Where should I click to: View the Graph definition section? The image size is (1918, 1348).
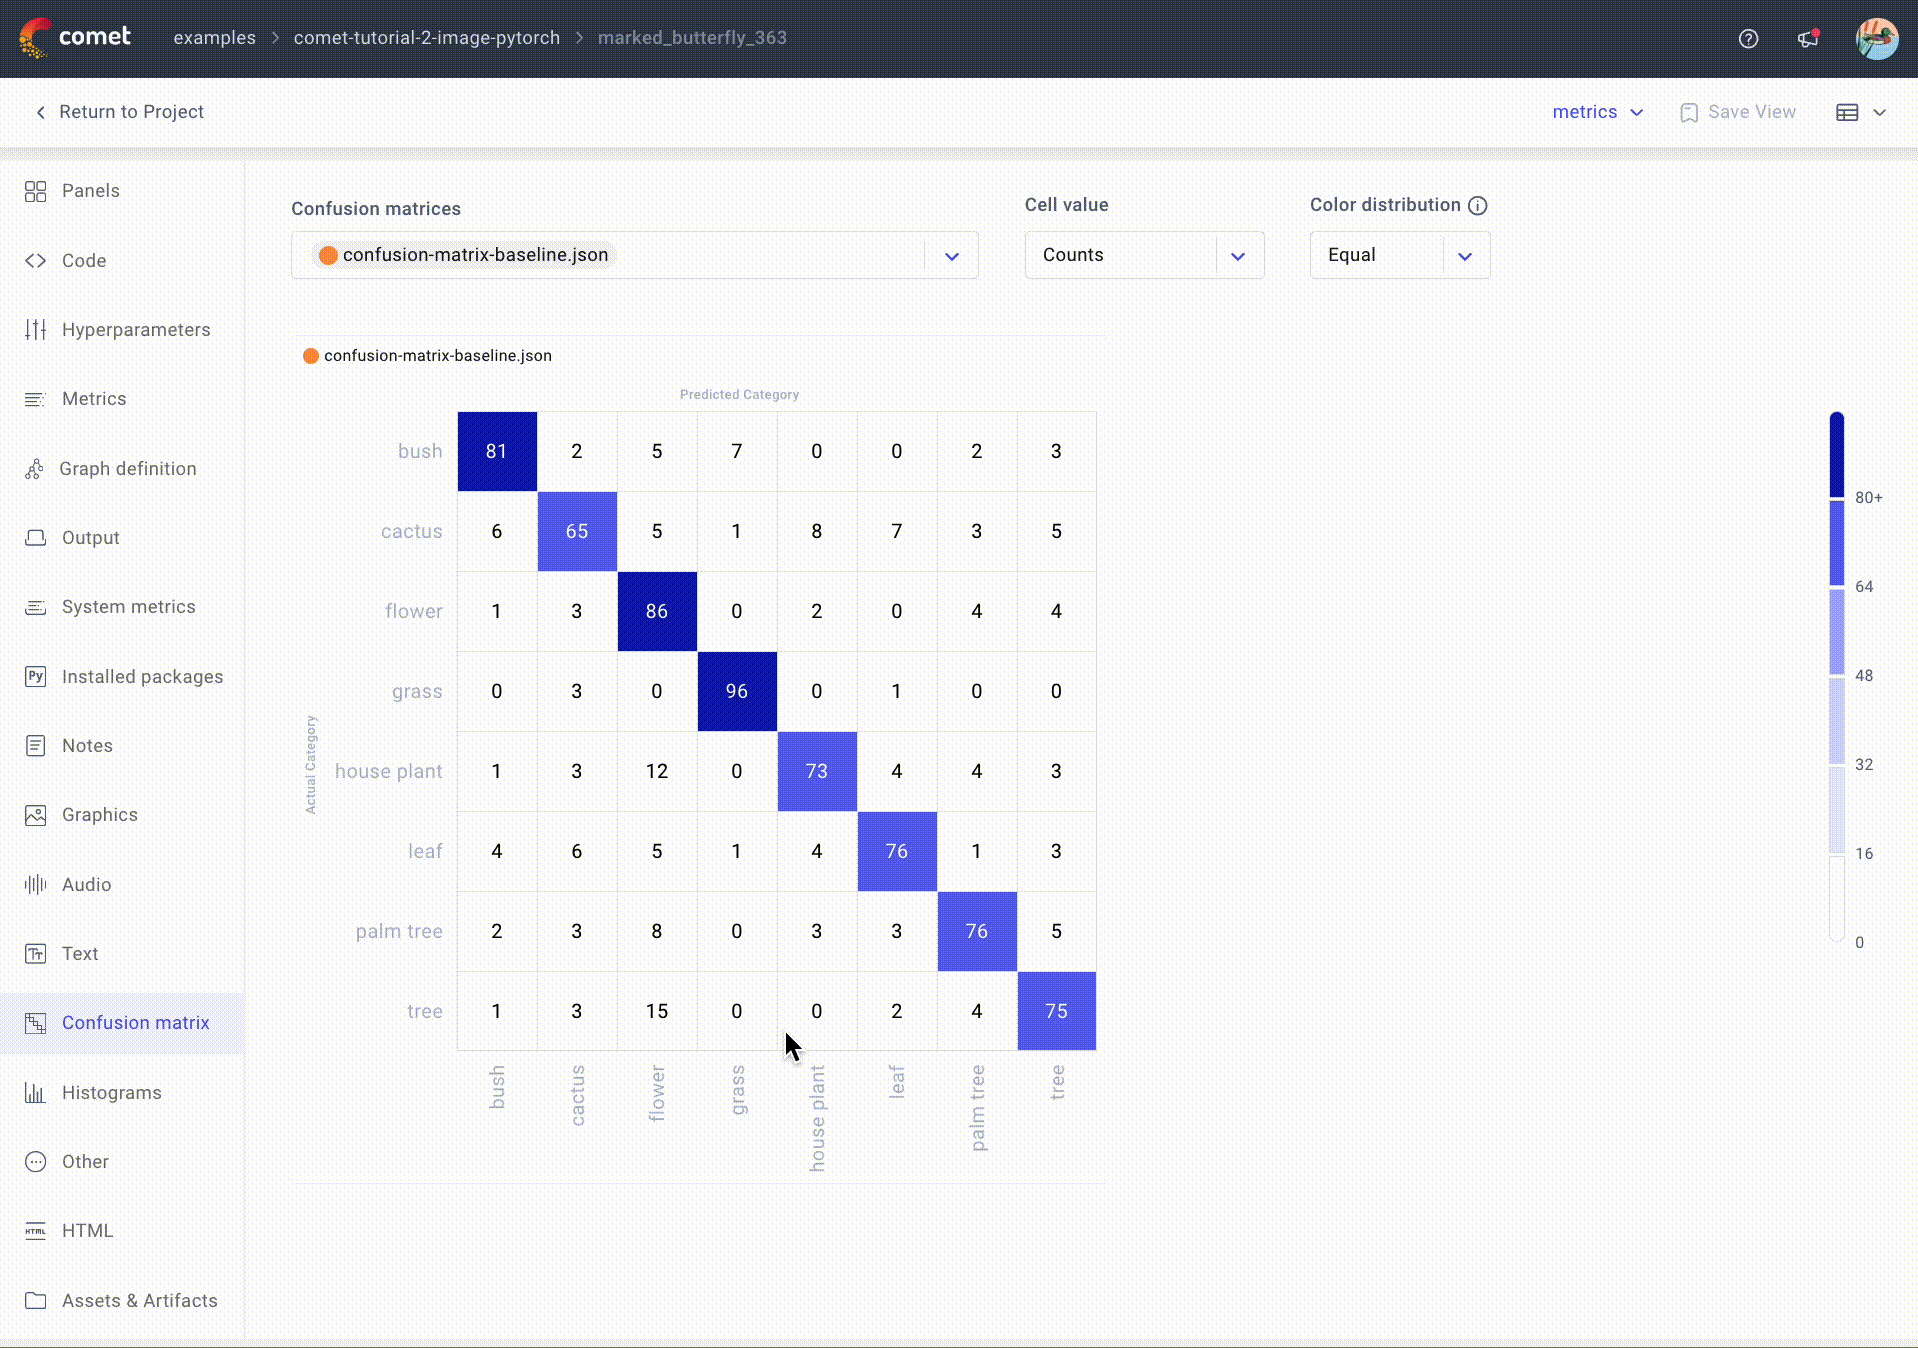coord(128,468)
